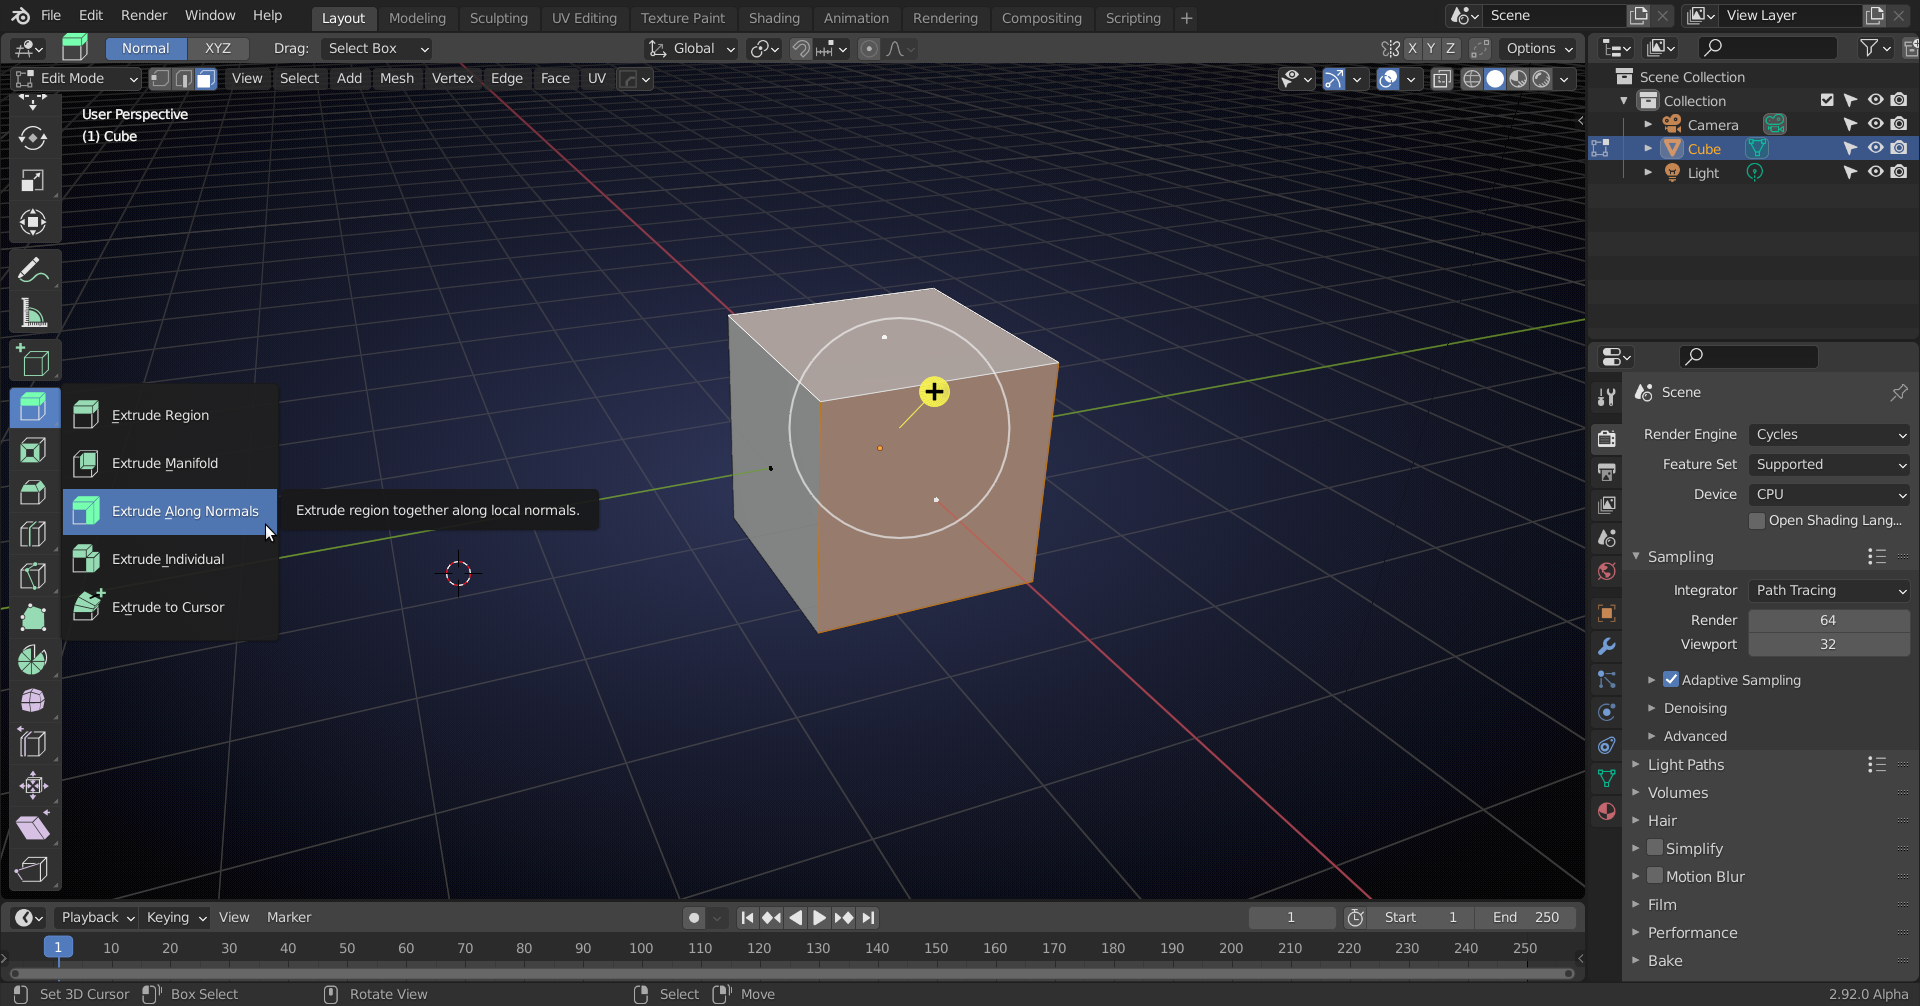Switch to face select mode
1920x1006 pixels.
pyautogui.click(x=204, y=79)
